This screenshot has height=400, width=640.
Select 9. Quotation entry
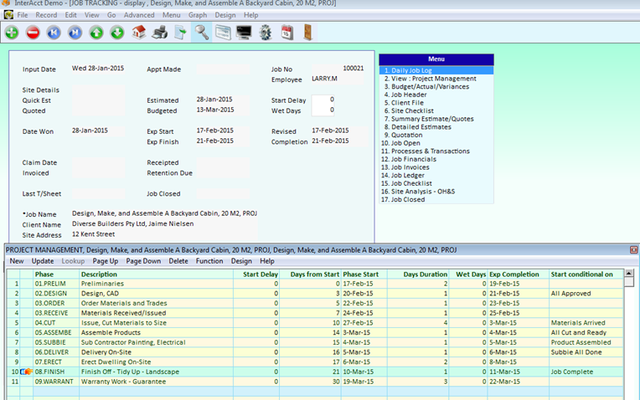tap(436, 135)
